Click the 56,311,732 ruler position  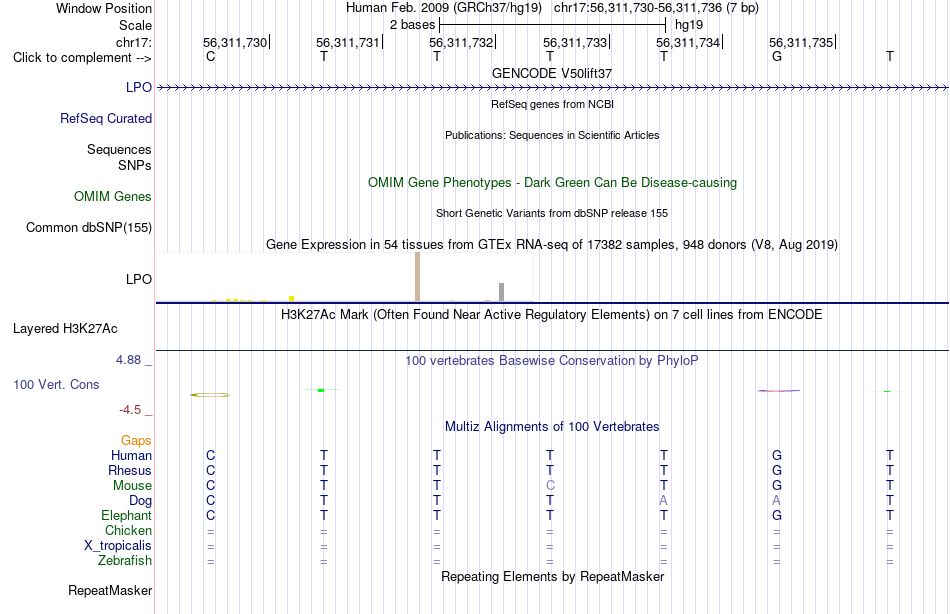(x=462, y=42)
